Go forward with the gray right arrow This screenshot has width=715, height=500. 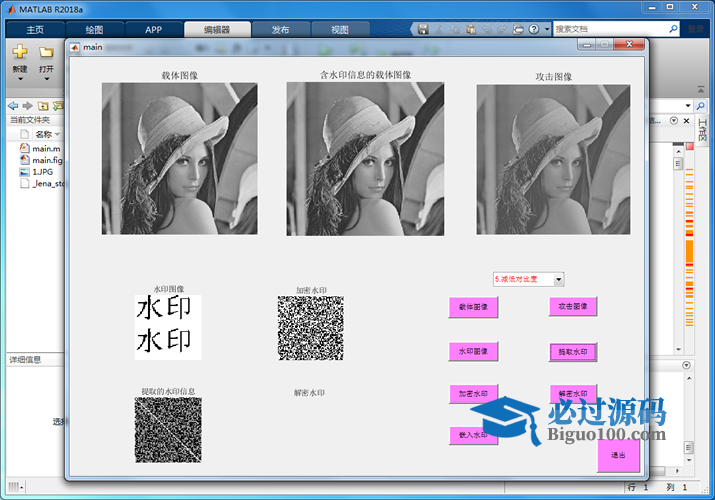point(28,106)
